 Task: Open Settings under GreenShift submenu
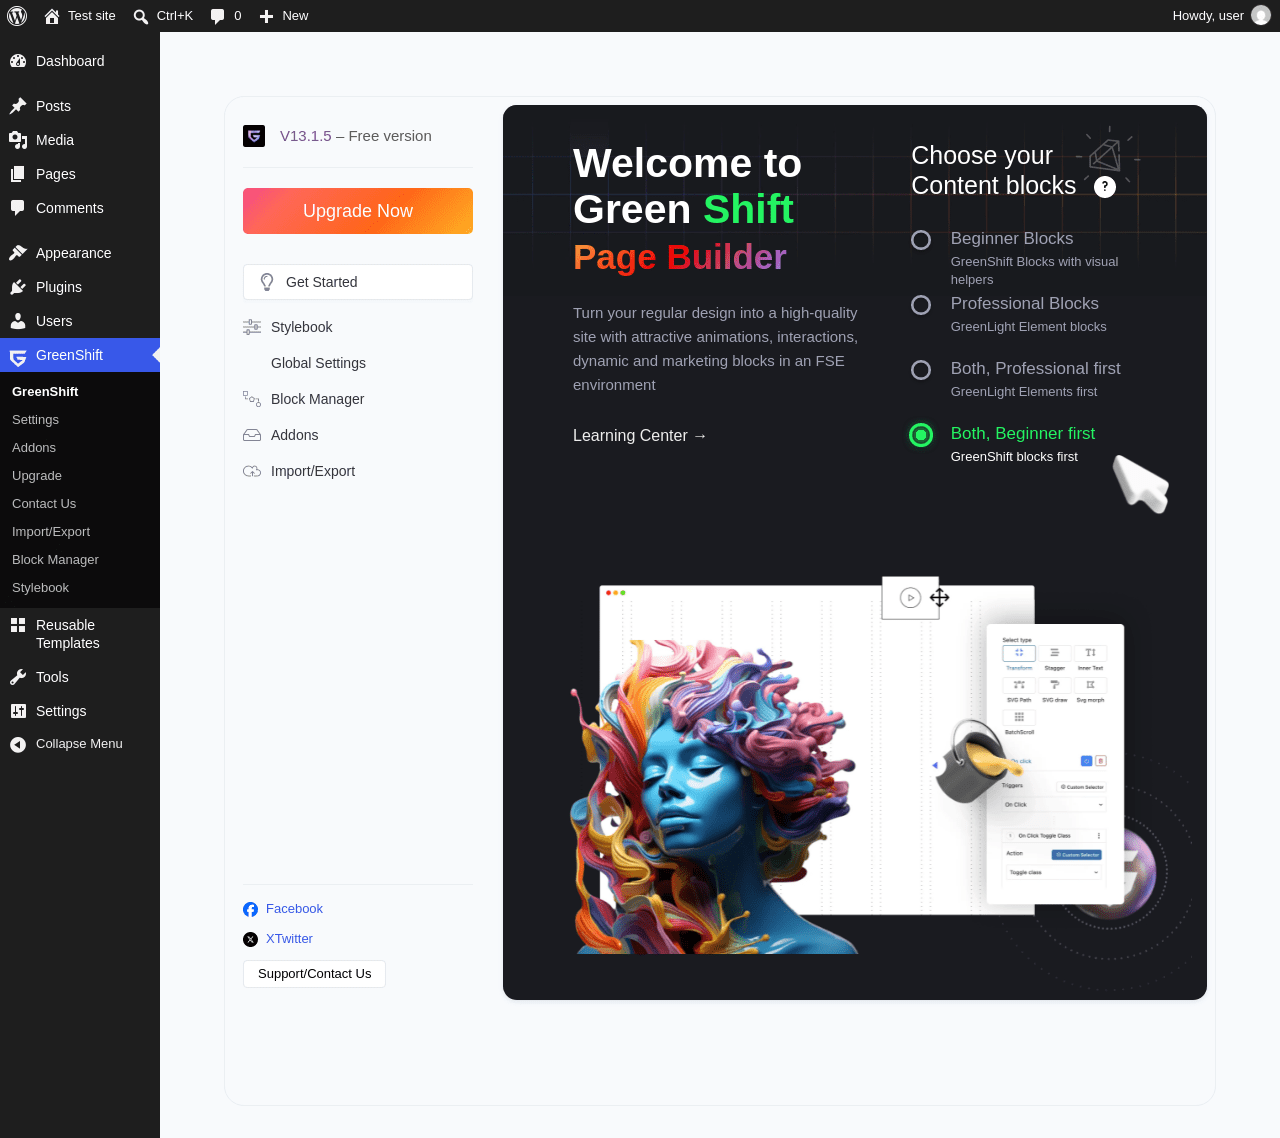point(35,420)
